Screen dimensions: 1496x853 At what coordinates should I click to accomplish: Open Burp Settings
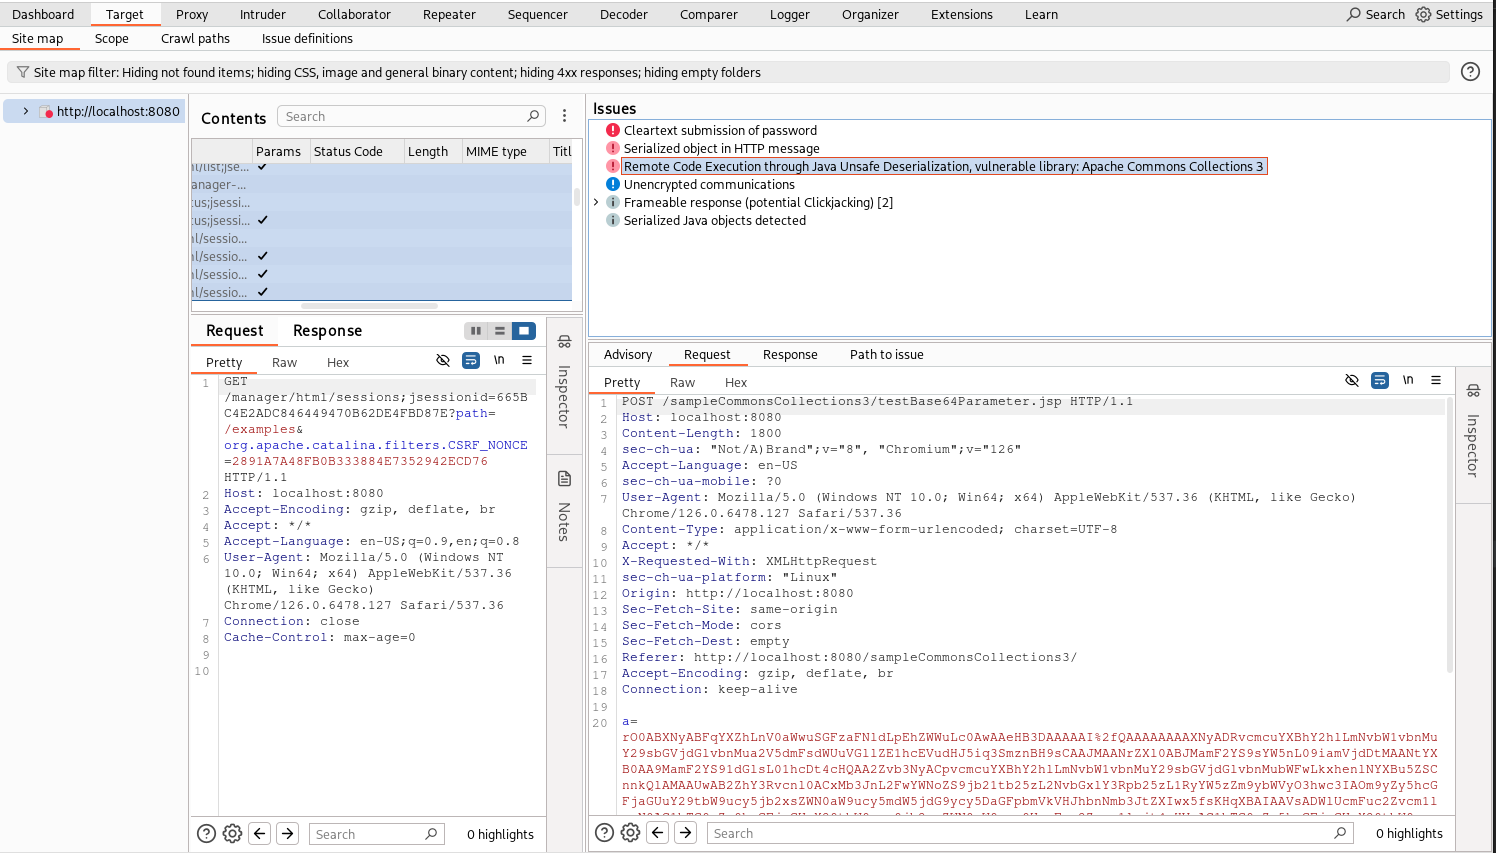click(x=1449, y=14)
